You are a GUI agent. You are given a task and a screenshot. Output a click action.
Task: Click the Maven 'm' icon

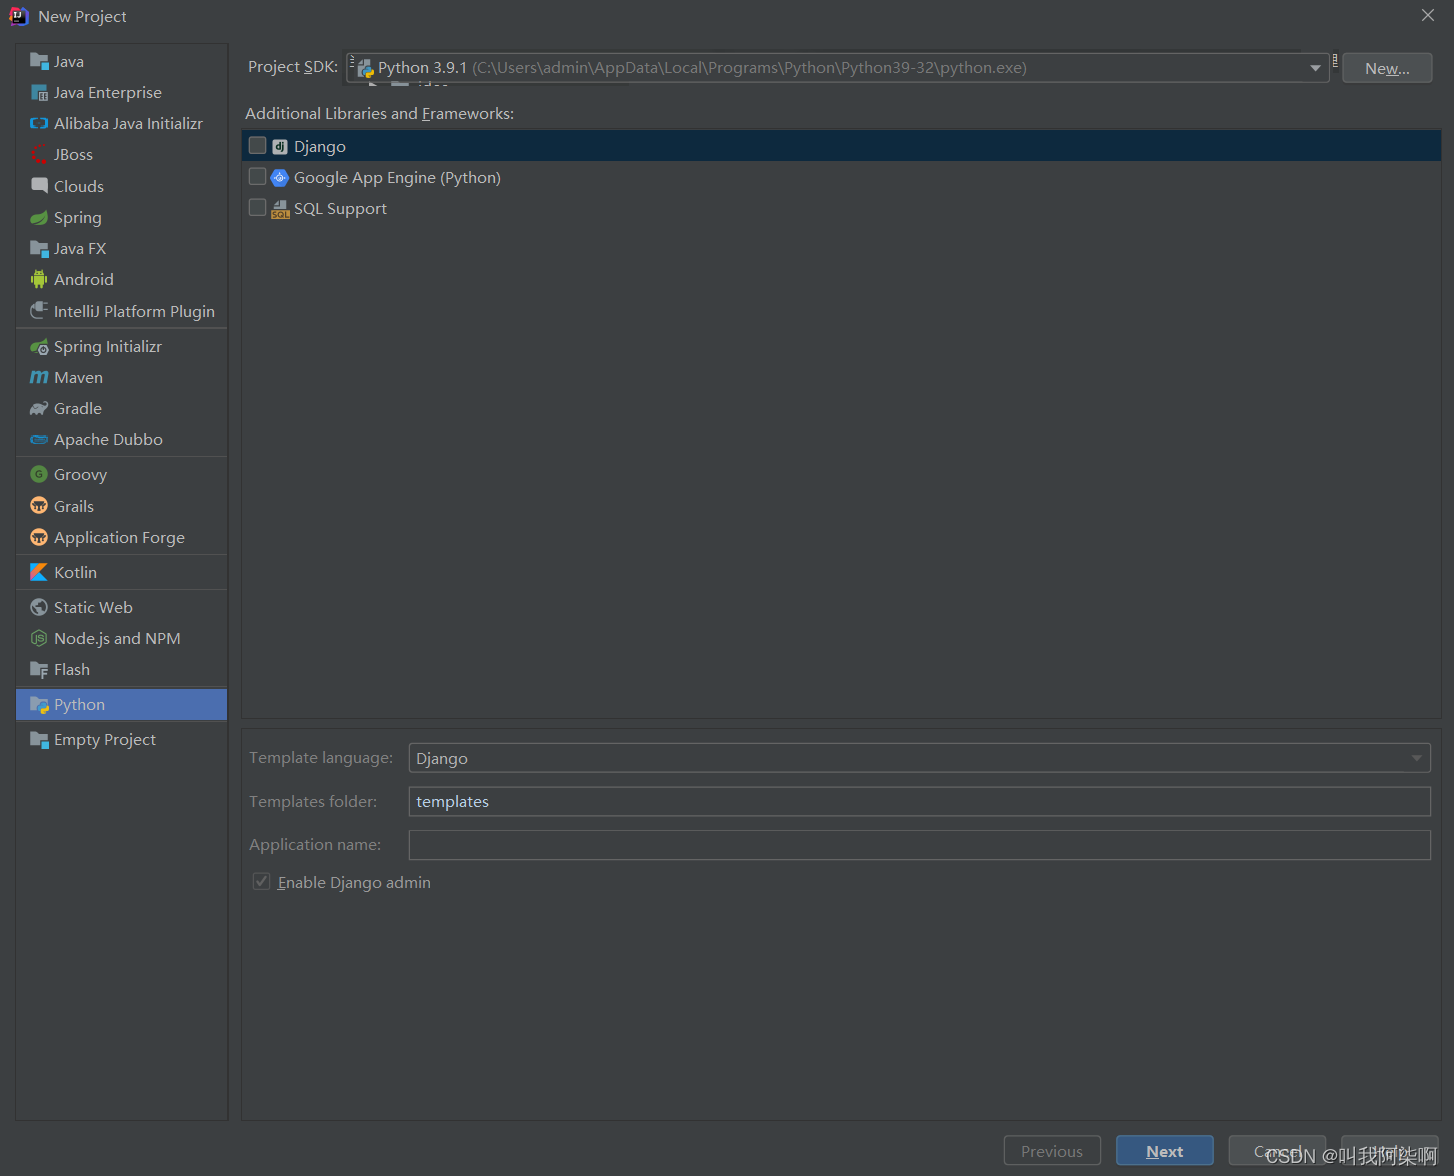pyautogui.click(x=39, y=377)
